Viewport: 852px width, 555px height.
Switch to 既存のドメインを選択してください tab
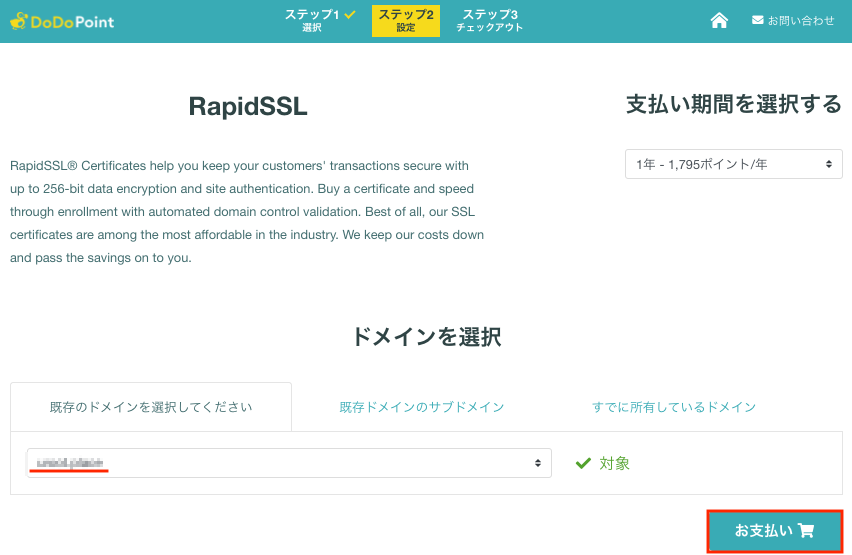(151, 407)
